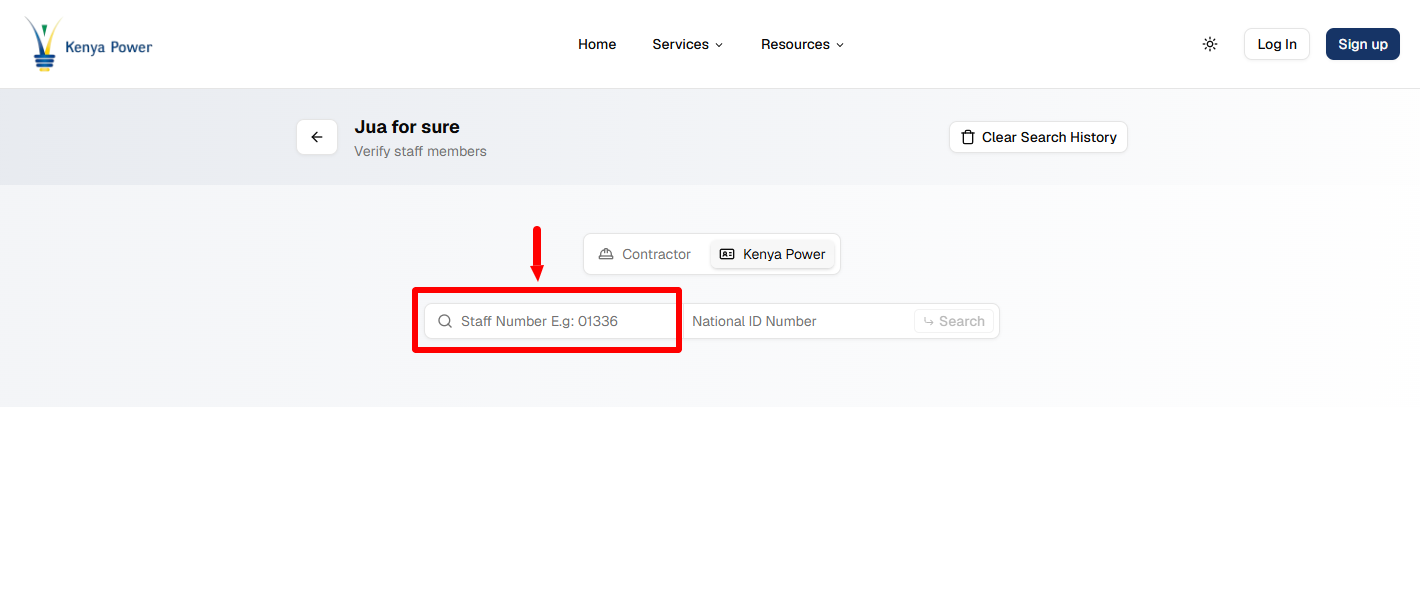
Task: Select the Kenya Power tab
Action: coord(772,254)
